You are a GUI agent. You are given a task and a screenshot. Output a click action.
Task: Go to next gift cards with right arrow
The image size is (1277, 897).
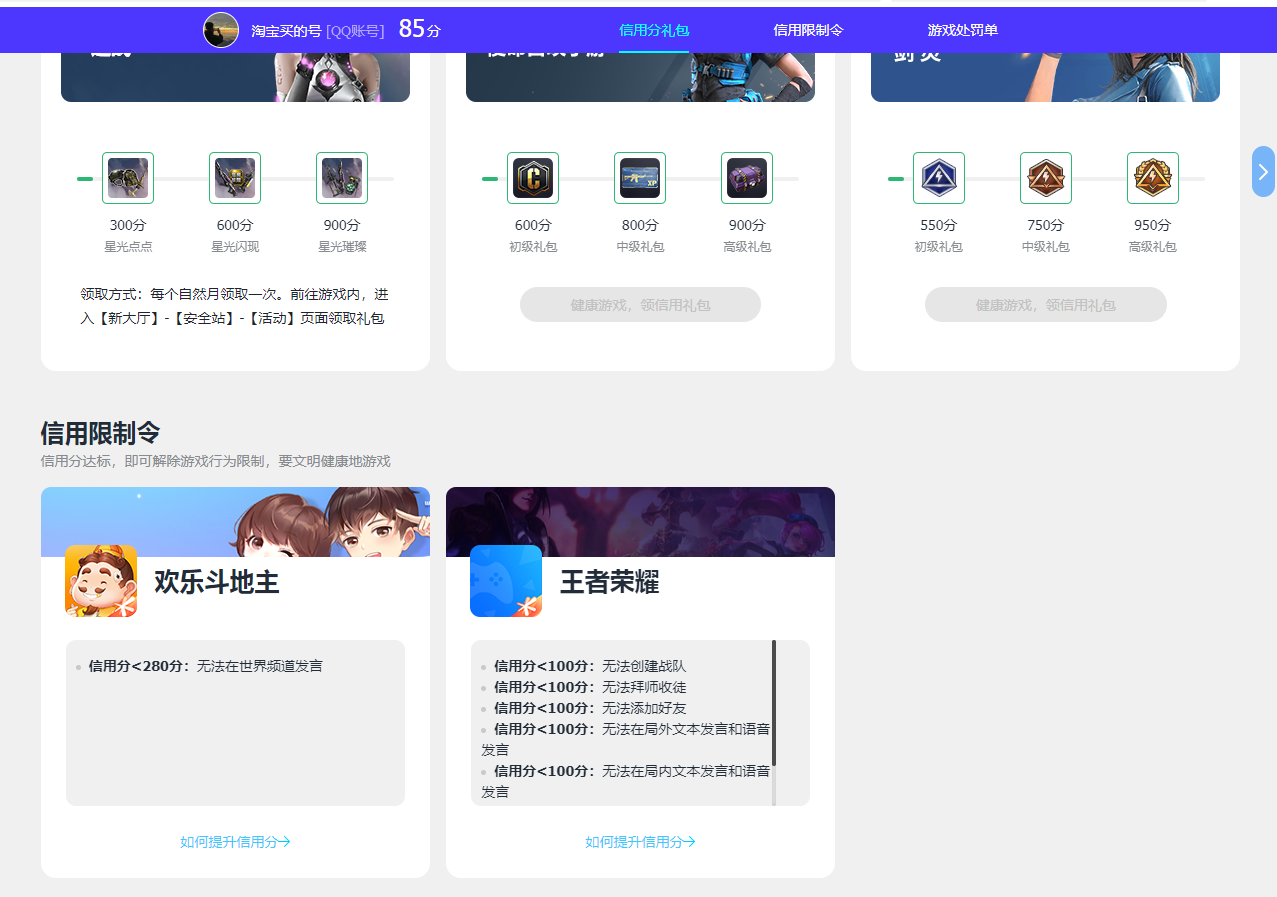[1263, 171]
